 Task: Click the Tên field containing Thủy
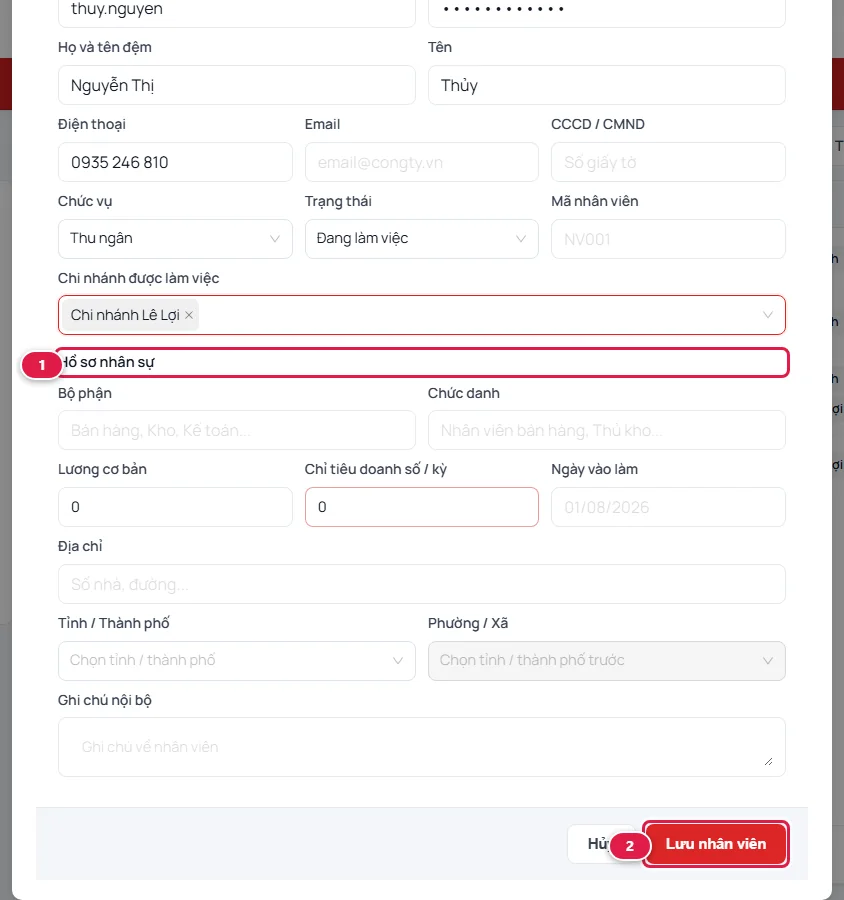click(x=606, y=85)
